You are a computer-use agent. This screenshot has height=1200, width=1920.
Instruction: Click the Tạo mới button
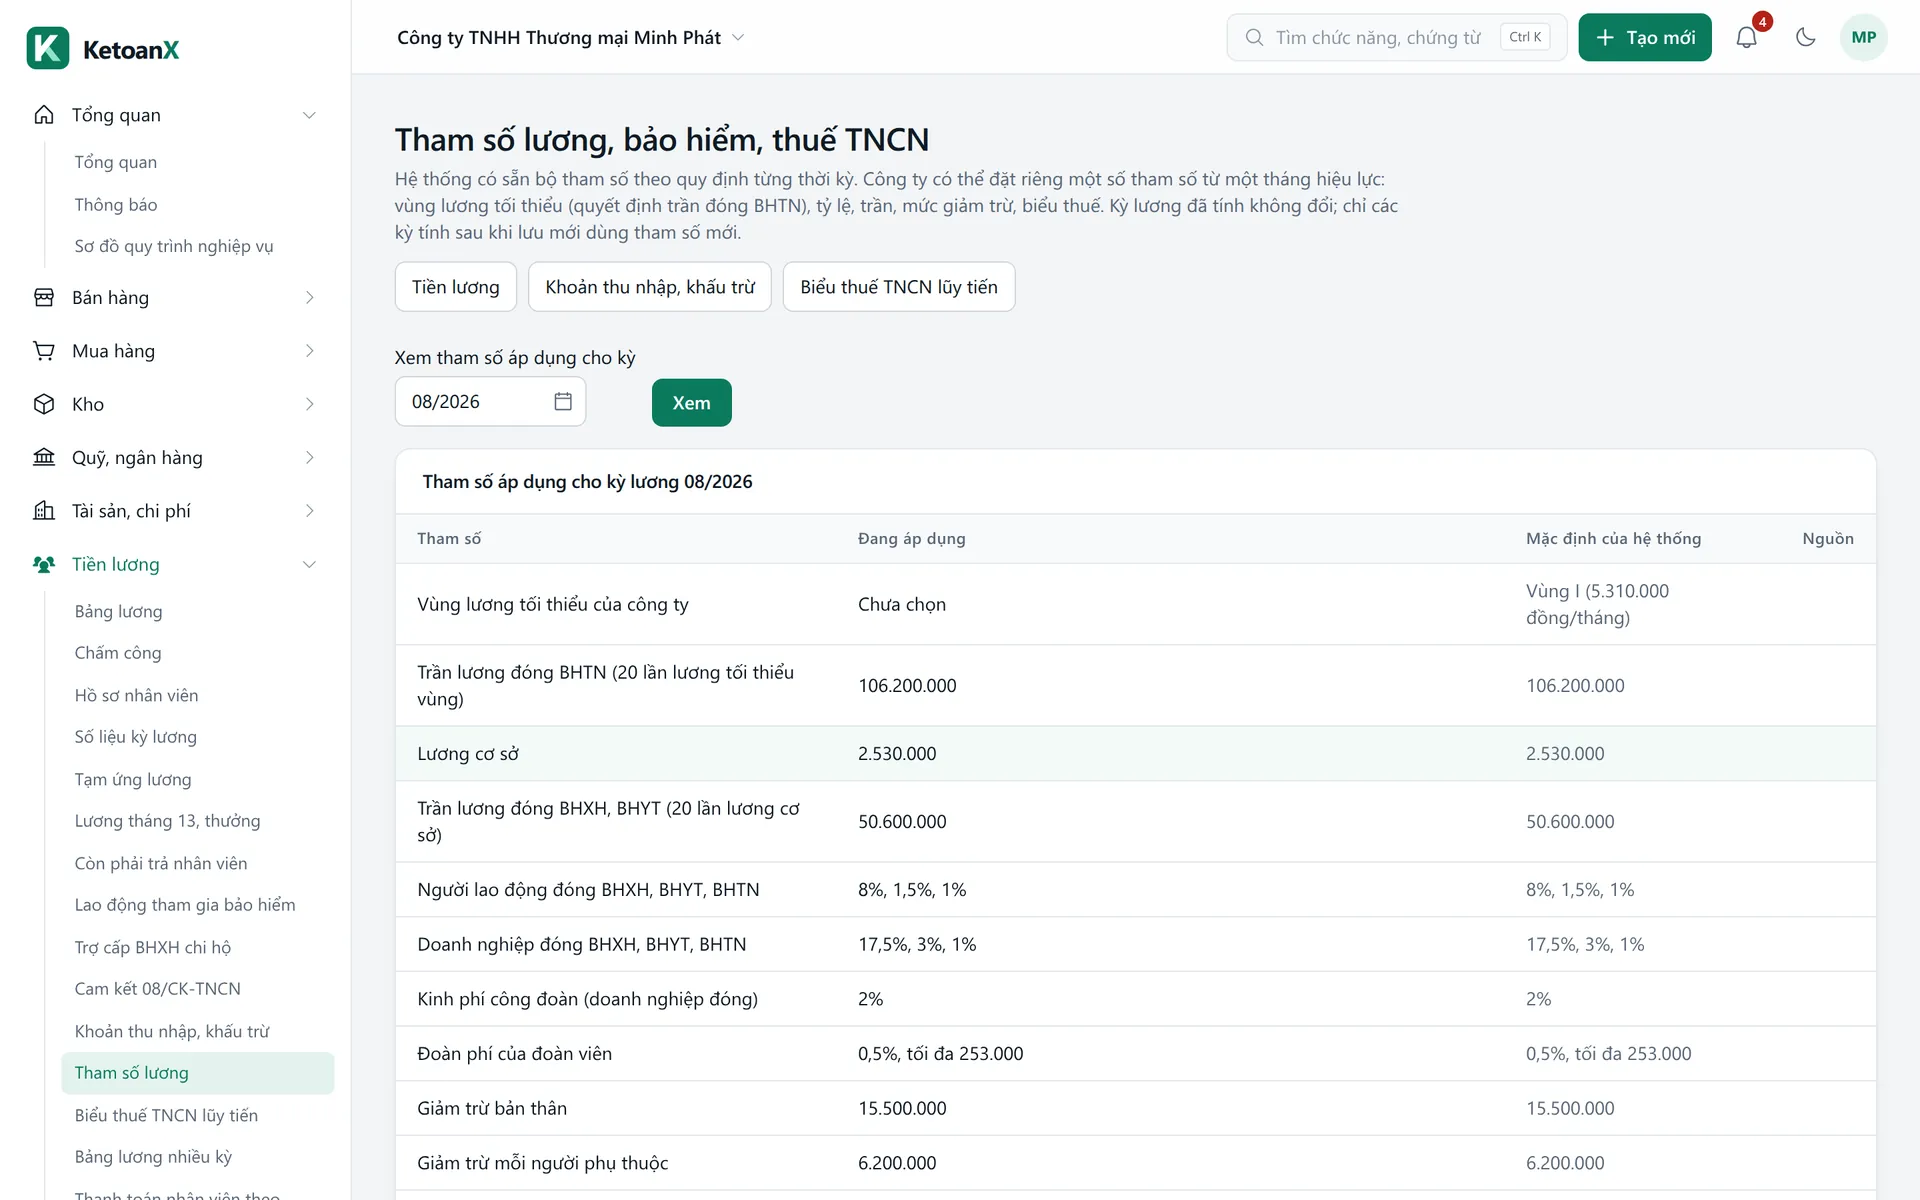click(1645, 37)
